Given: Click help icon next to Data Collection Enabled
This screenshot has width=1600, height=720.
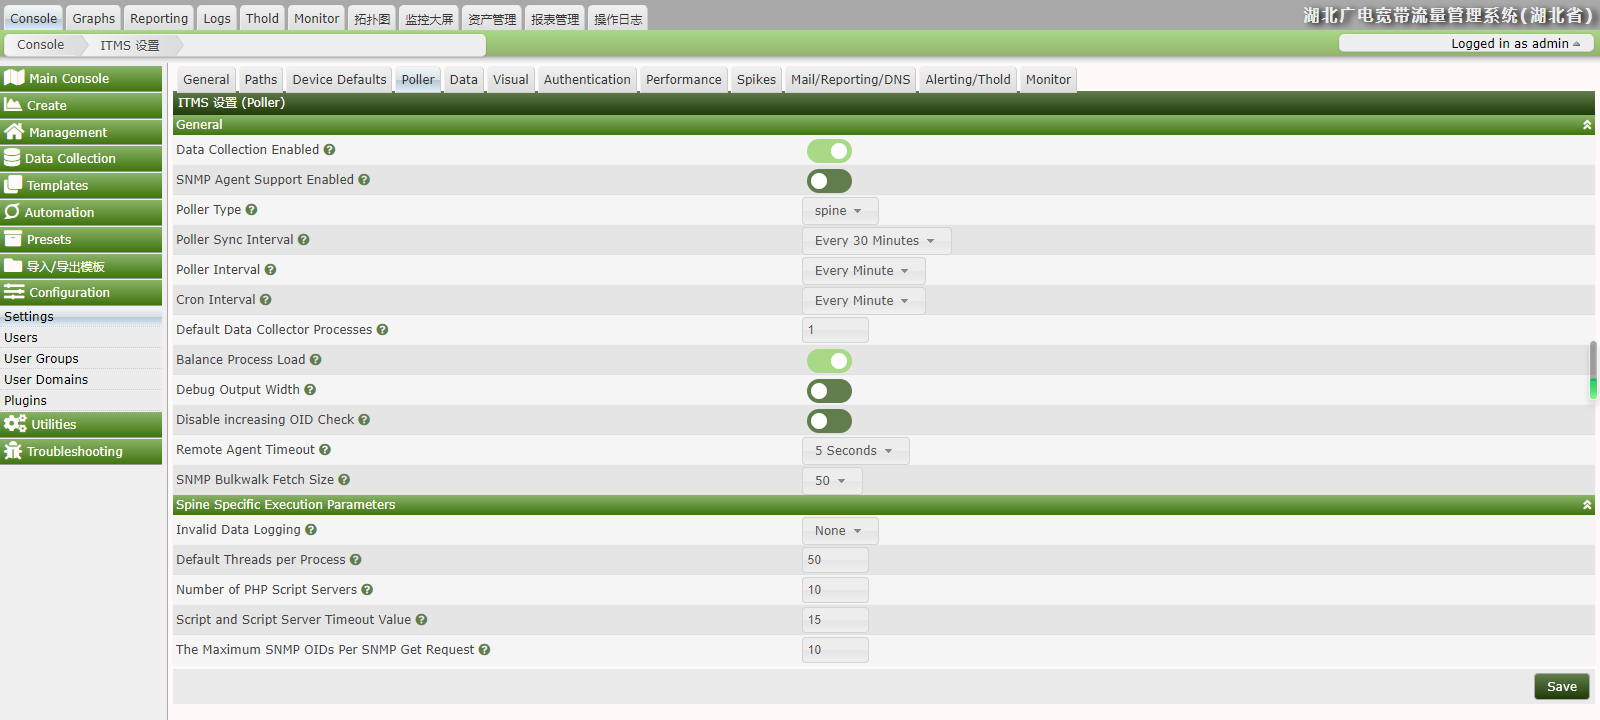Looking at the screenshot, I should pos(329,150).
